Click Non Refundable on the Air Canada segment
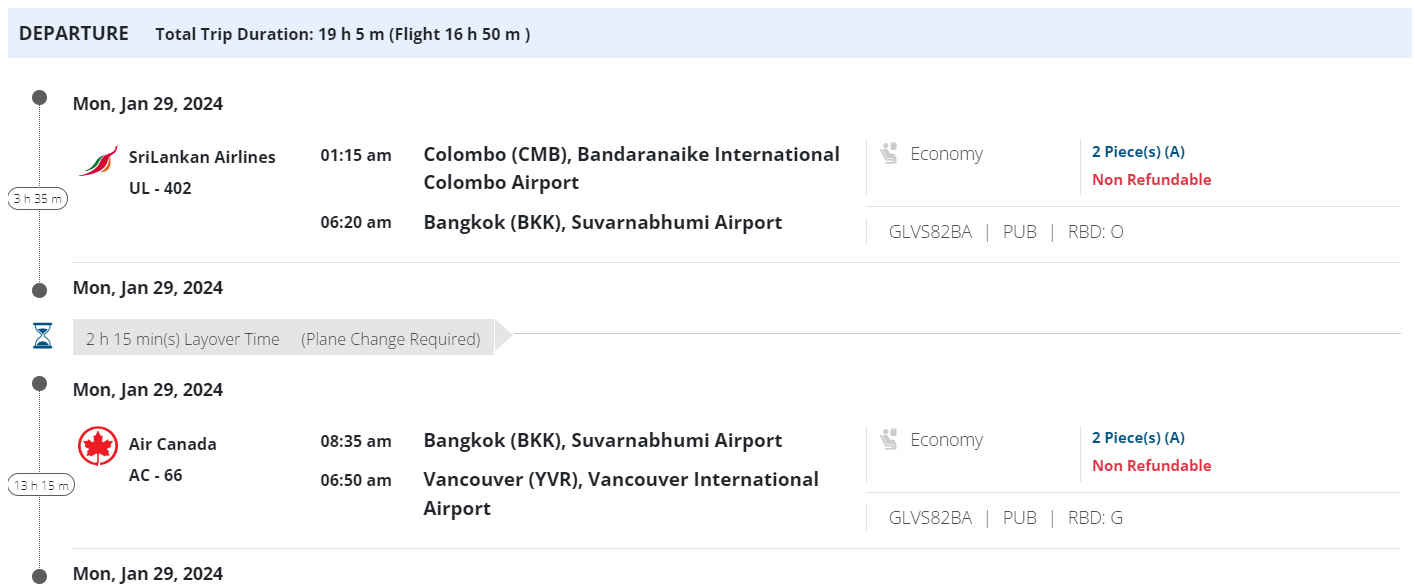Image resolution: width=1415 pixels, height=587 pixels. click(x=1151, y=466)
